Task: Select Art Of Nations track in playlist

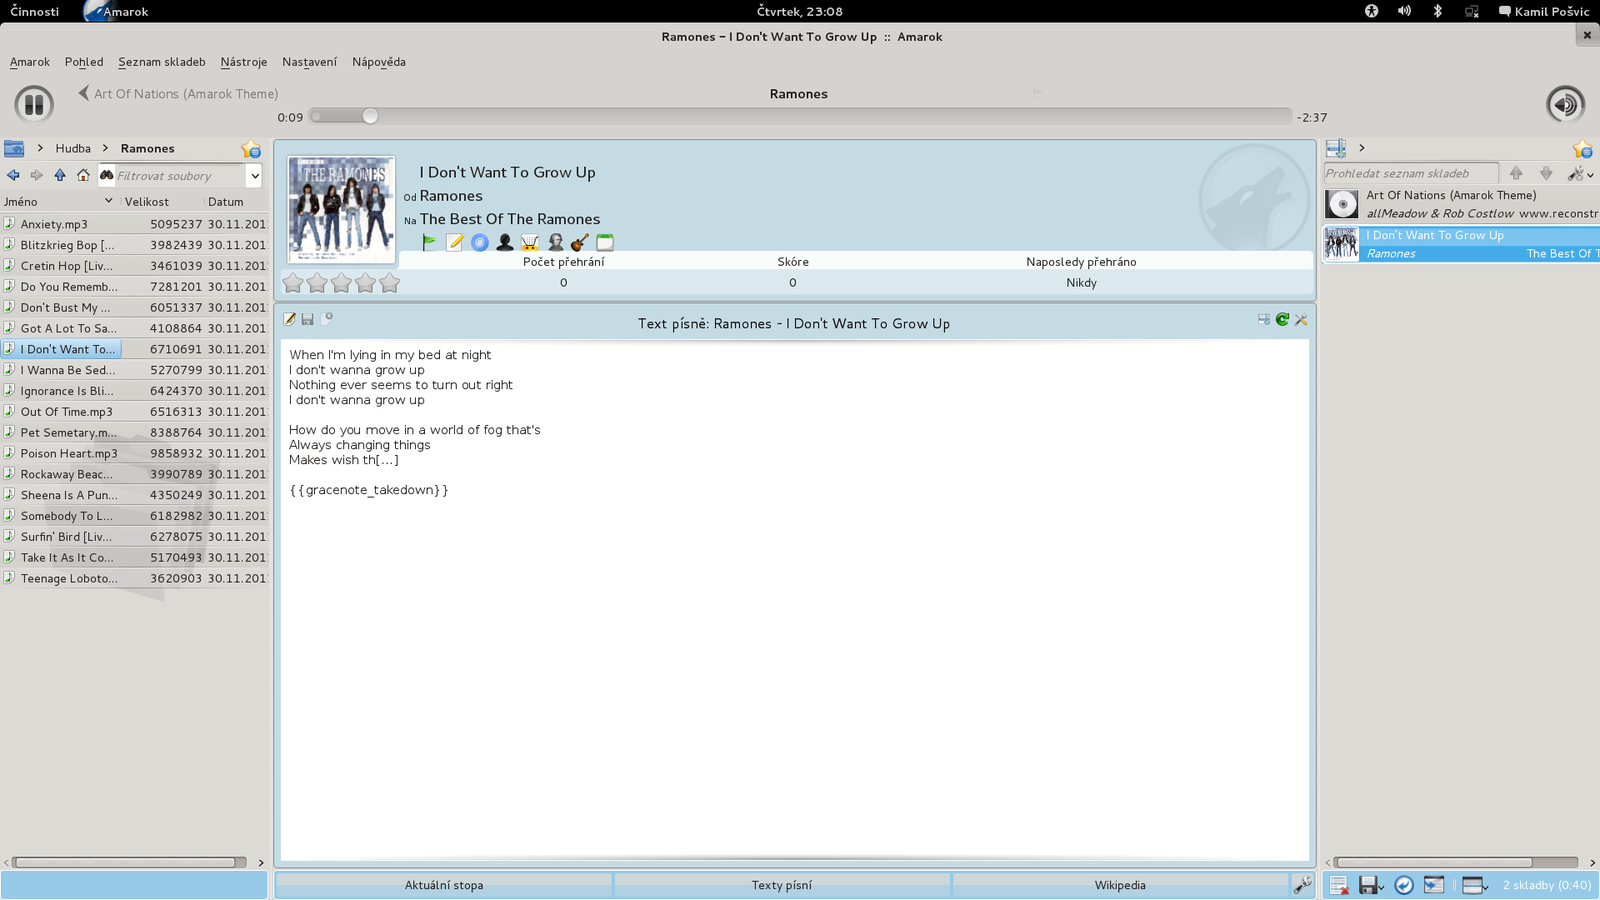Action: coord(1461,204)
